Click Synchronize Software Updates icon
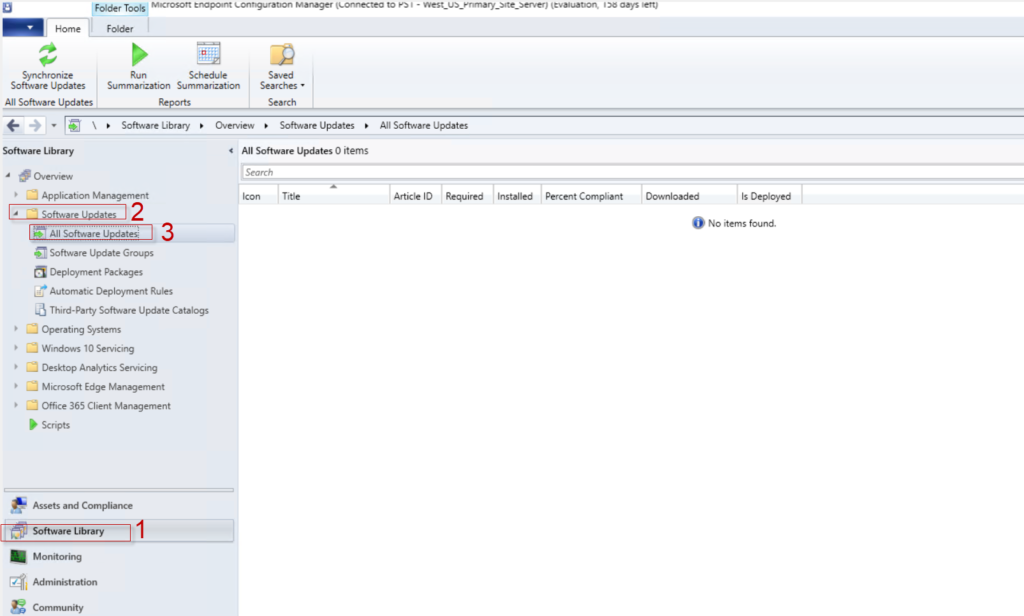 pyautogui.click(x=48, y=55)
